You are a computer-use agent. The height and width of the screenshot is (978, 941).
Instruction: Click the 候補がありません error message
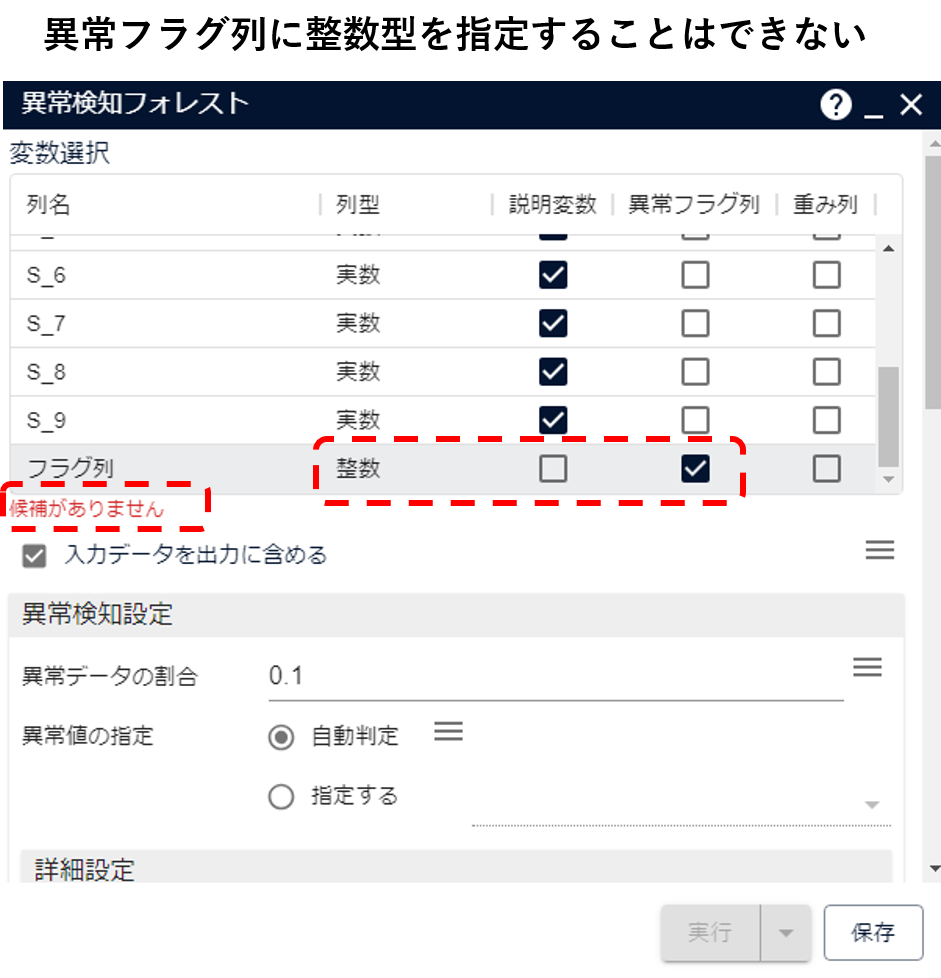pos(86,508)
